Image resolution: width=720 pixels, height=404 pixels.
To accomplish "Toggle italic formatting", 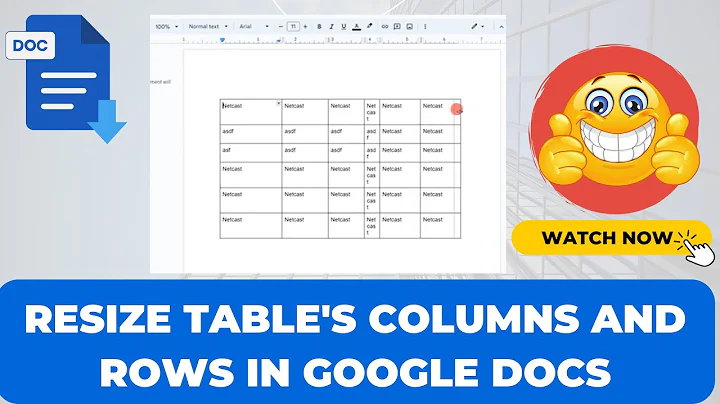I will coord(331,27).
